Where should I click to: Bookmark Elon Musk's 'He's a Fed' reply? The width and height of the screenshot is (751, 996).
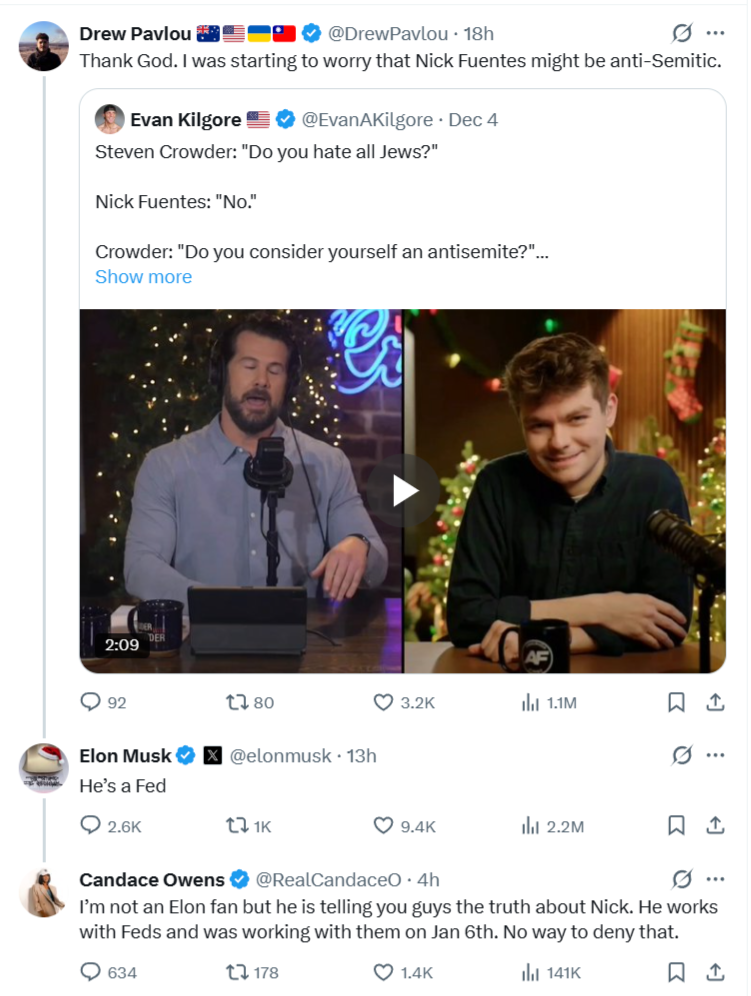pos(676,826)
